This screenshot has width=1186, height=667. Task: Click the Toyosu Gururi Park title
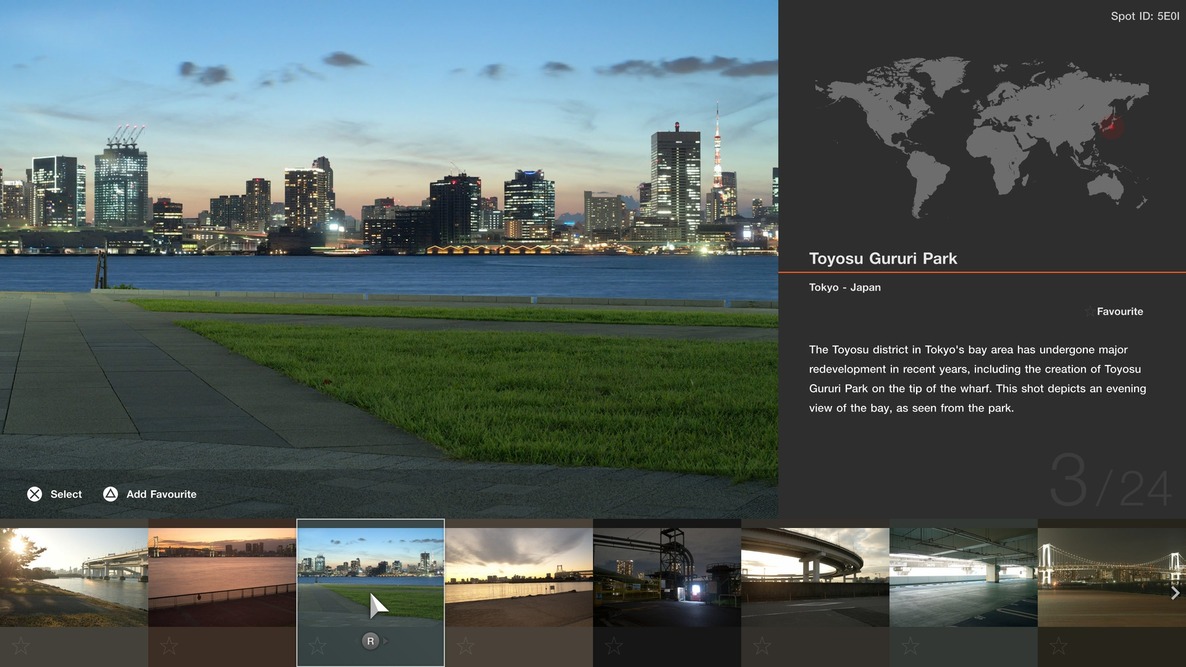click(883, 258)
